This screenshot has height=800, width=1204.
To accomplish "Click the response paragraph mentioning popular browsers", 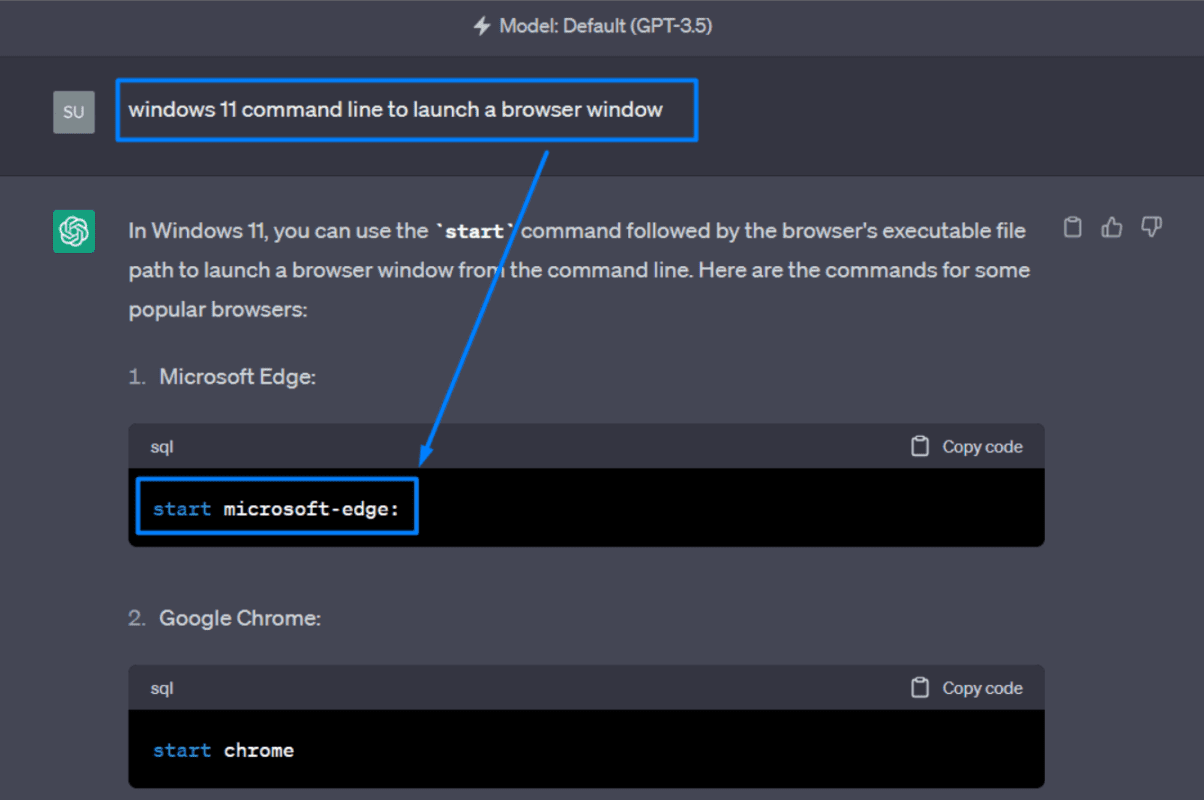I will pos(579,270).
